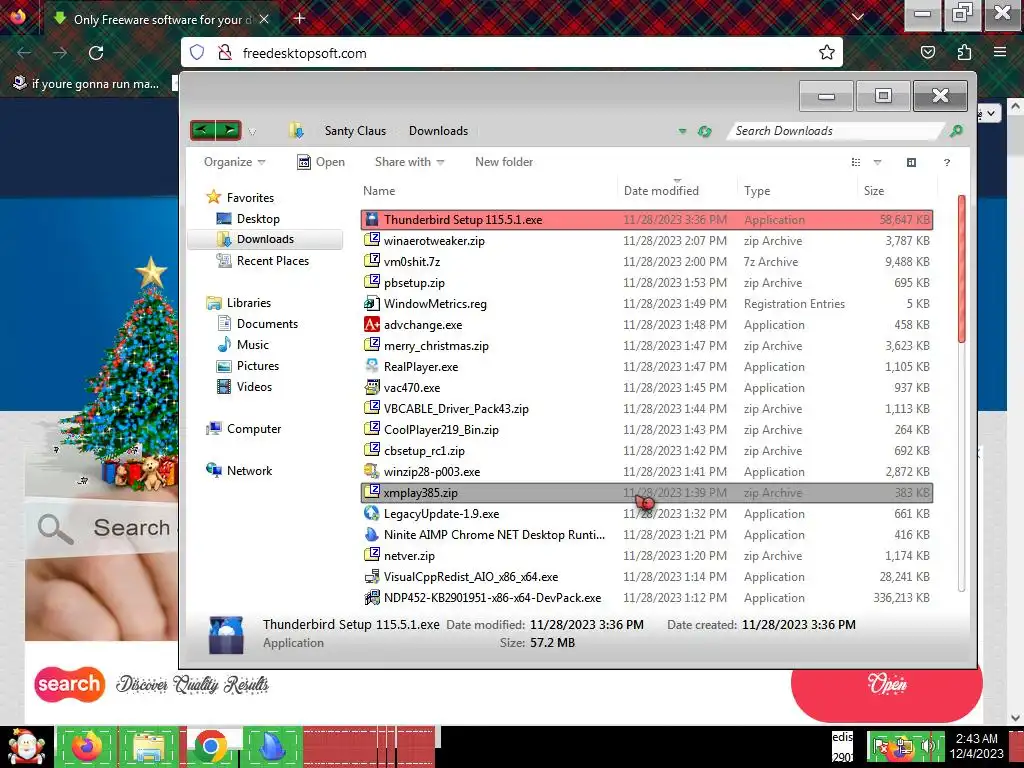
Task: Click the Explorer help question mark
Action: coord(946,162)
